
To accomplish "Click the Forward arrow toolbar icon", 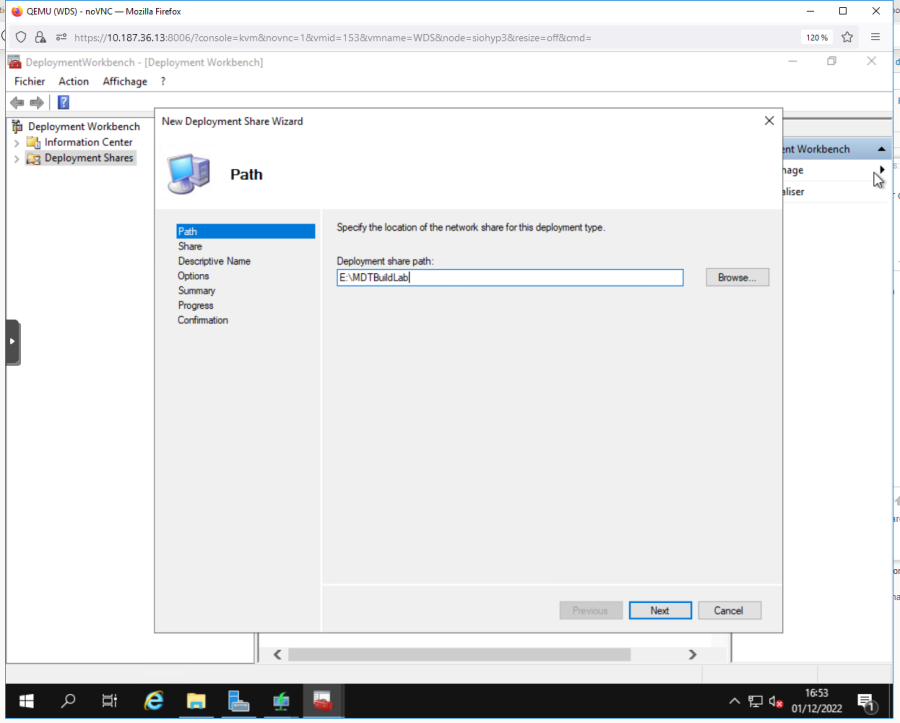I will click(37, 103).
